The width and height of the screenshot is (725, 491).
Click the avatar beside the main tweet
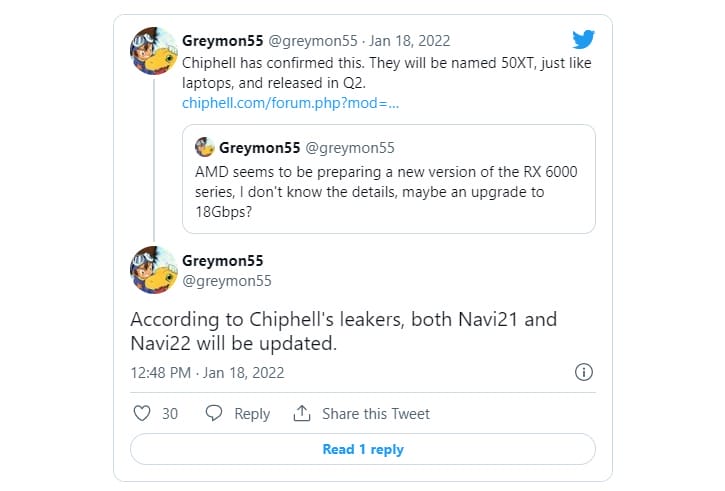(154, 271)
